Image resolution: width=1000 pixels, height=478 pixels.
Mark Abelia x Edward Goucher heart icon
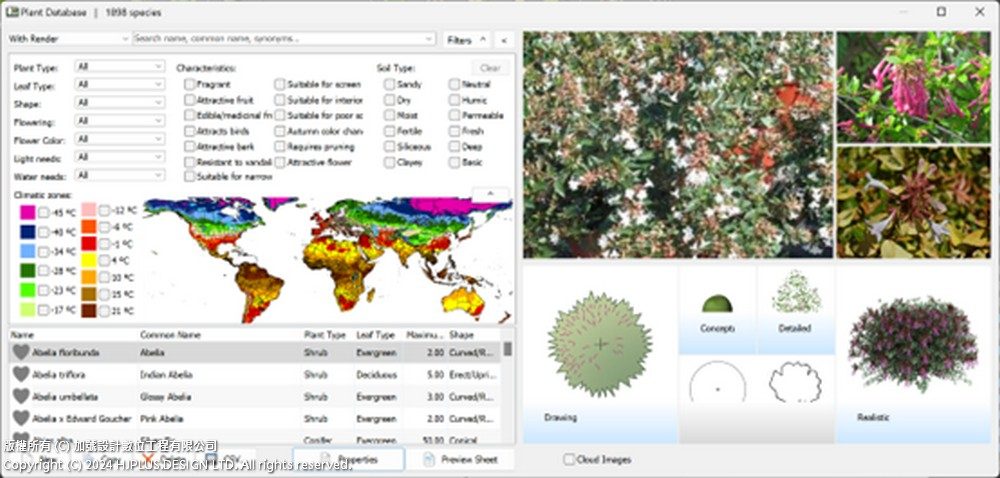click(21, 418)
